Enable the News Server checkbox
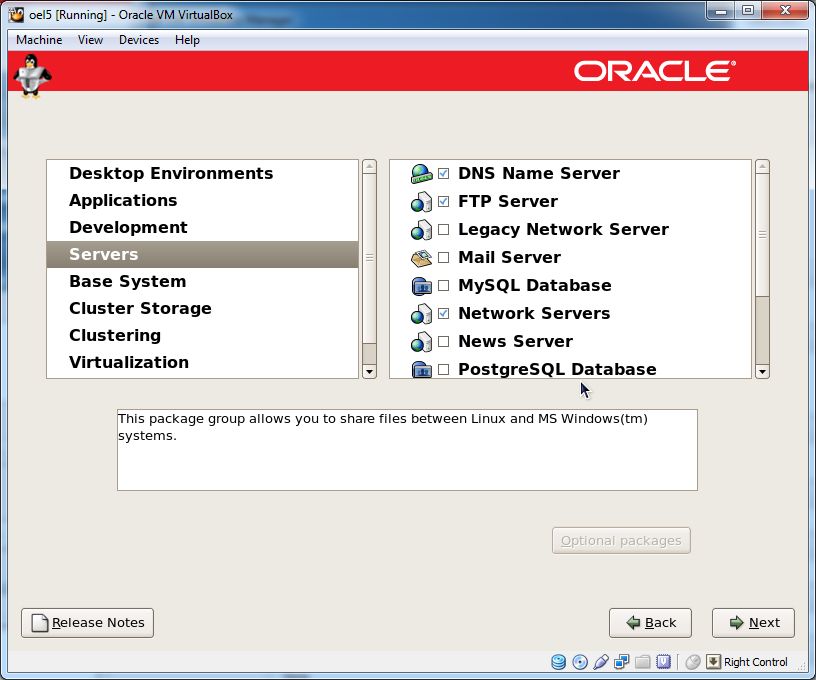Screen dimensions: 816x680 443,341
